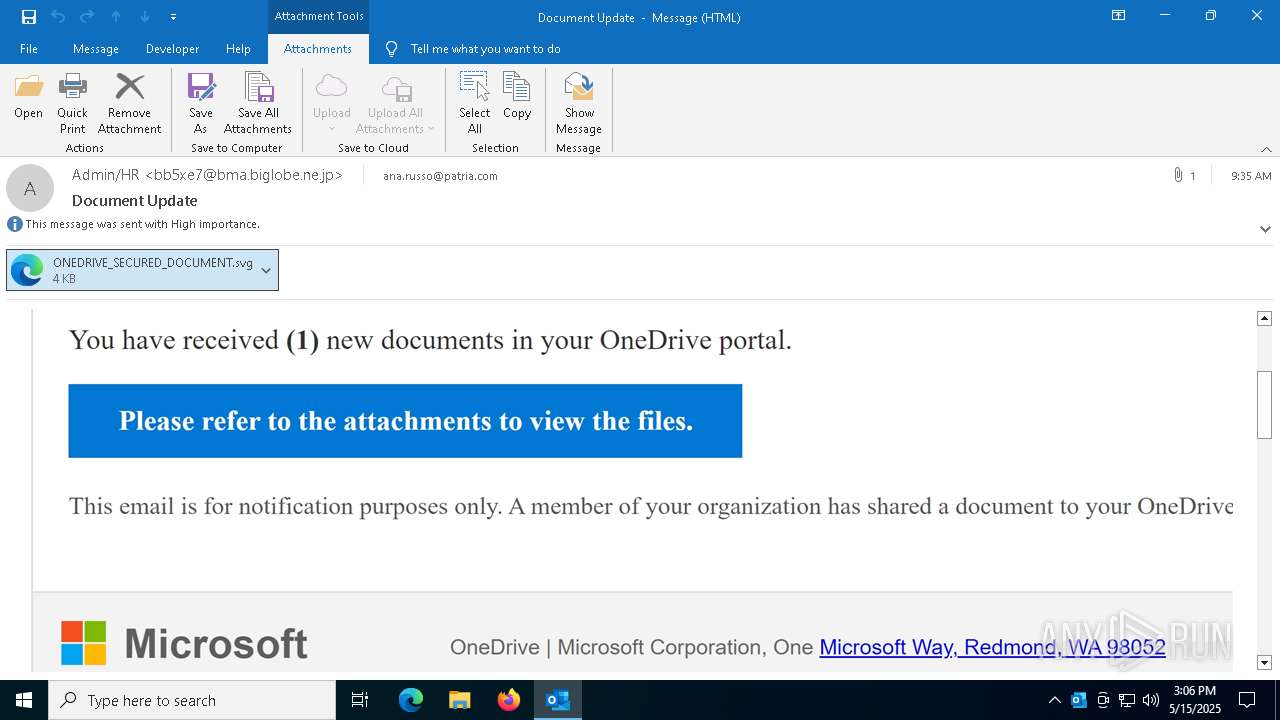1280x720 pixels.
Task: Click the Document Update subject line
Action: [x=135, y=200]
